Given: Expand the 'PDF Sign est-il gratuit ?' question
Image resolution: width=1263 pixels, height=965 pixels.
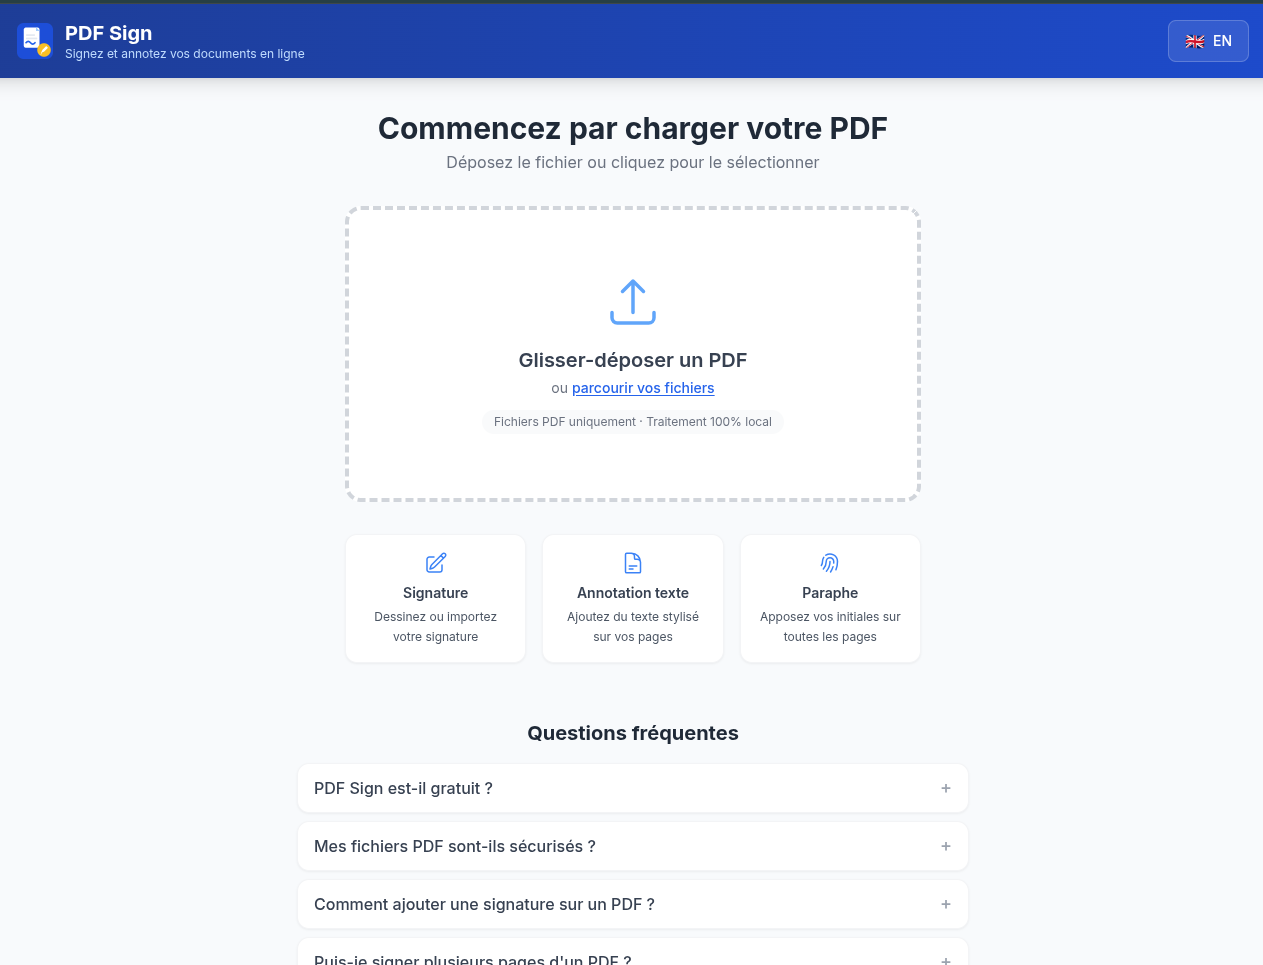Looking at the screenshot, I should pyautogui.click(x=403, y=788).
